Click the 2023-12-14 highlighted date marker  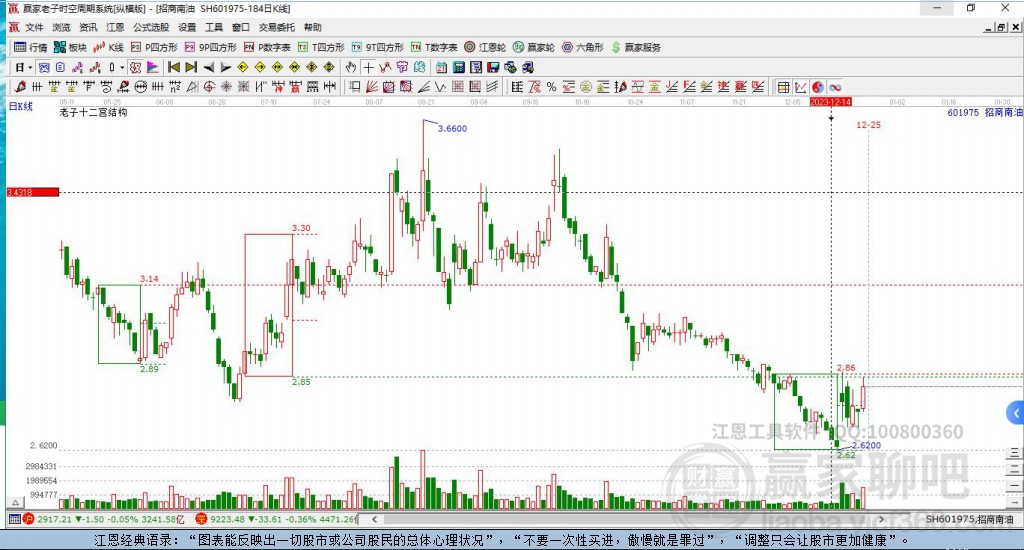pos(831,102)
